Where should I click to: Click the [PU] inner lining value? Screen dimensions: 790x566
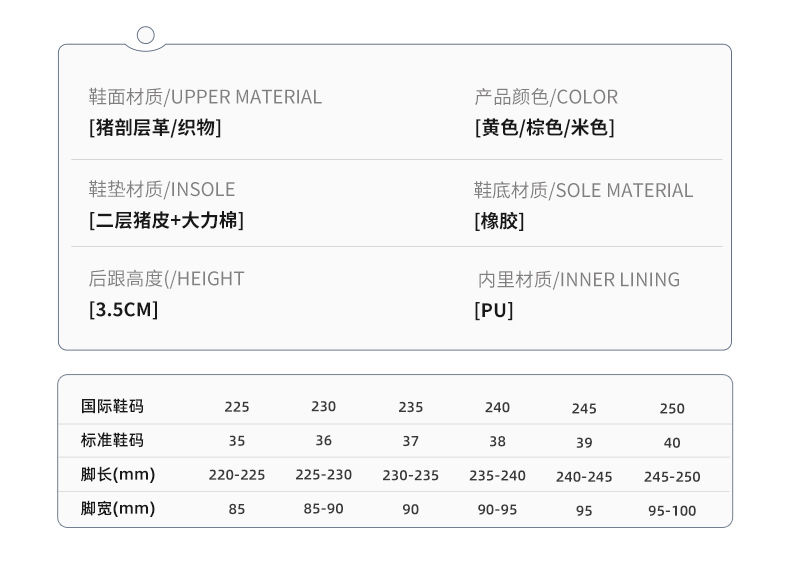pos(493,310)
